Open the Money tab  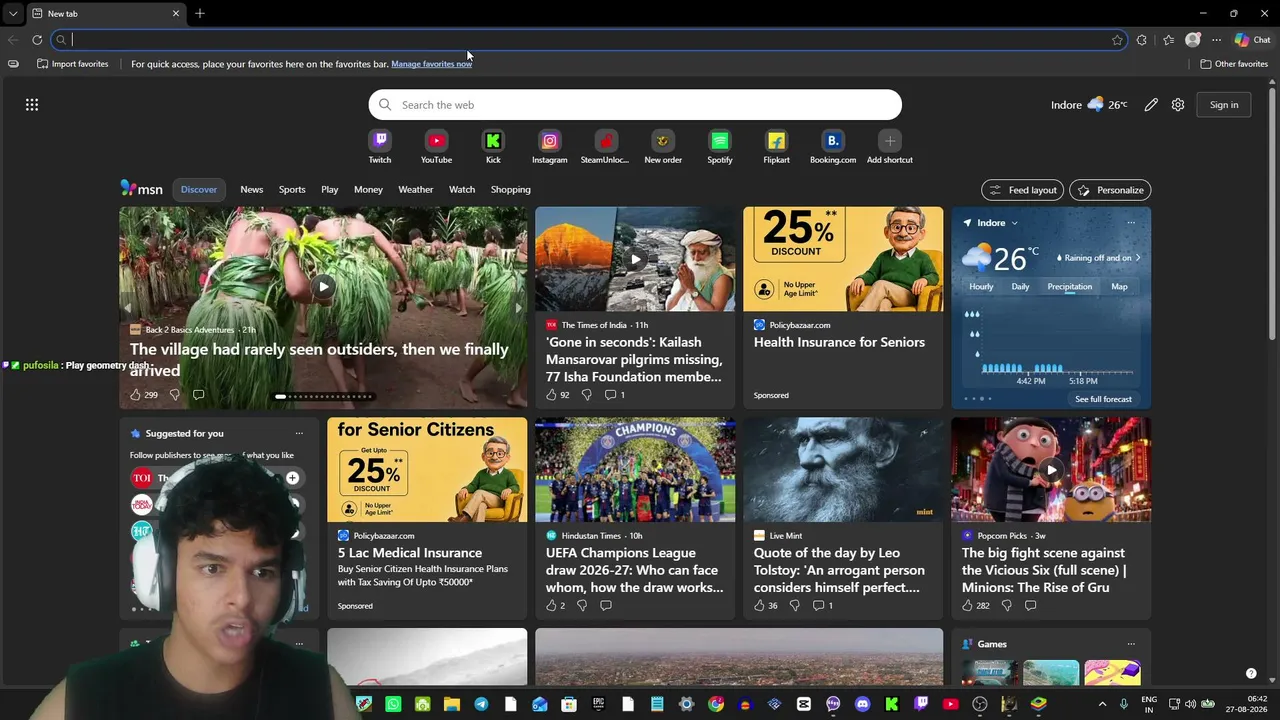[368, 190]
